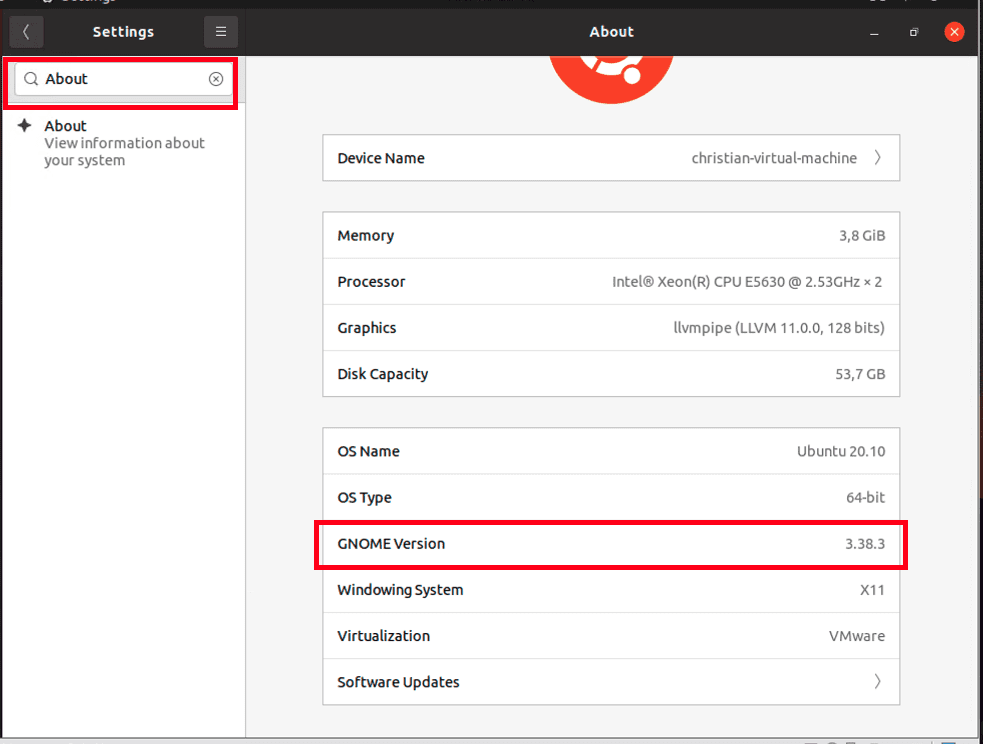
Task: Click the star icon beside About result
Action: tap(25, 126)
